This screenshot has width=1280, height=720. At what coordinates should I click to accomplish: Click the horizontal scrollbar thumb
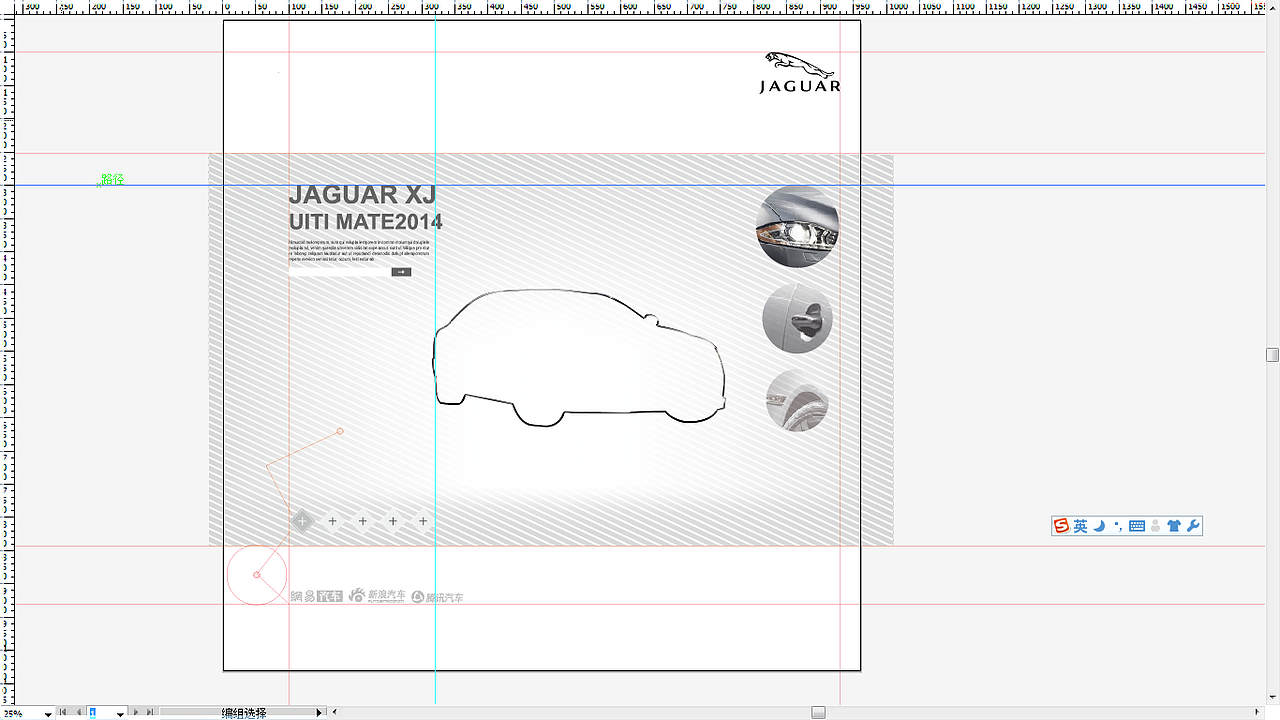(x=818, y=712)
